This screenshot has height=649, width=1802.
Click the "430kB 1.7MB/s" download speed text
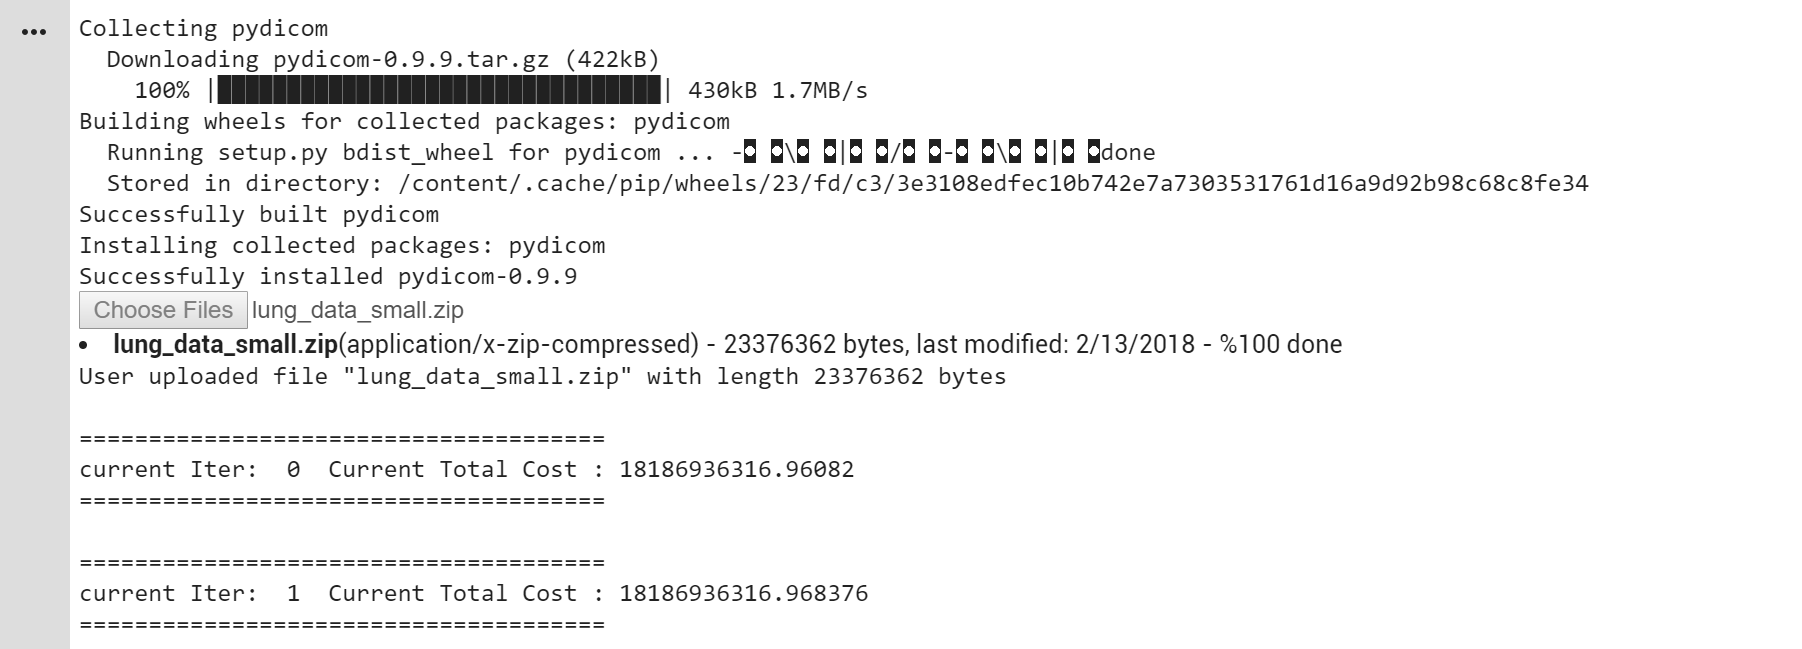tap(777, 91)
